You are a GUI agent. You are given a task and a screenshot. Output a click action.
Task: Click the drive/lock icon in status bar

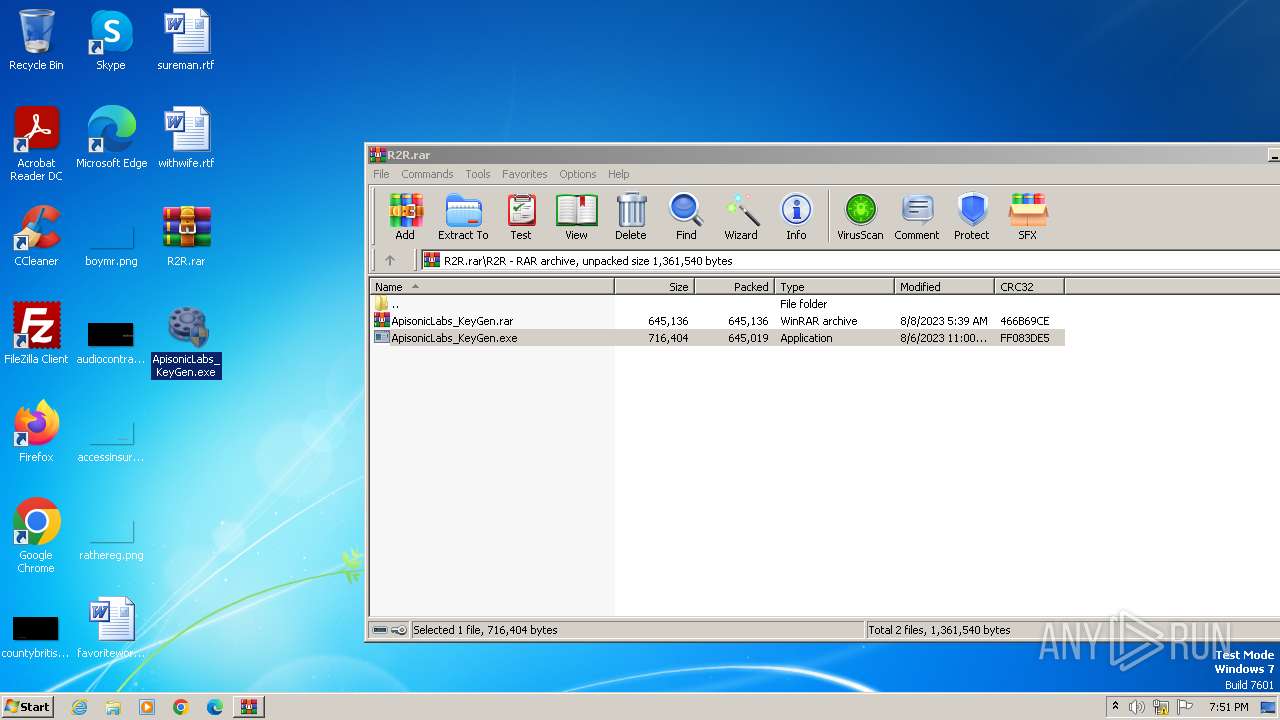coord(389,630)
